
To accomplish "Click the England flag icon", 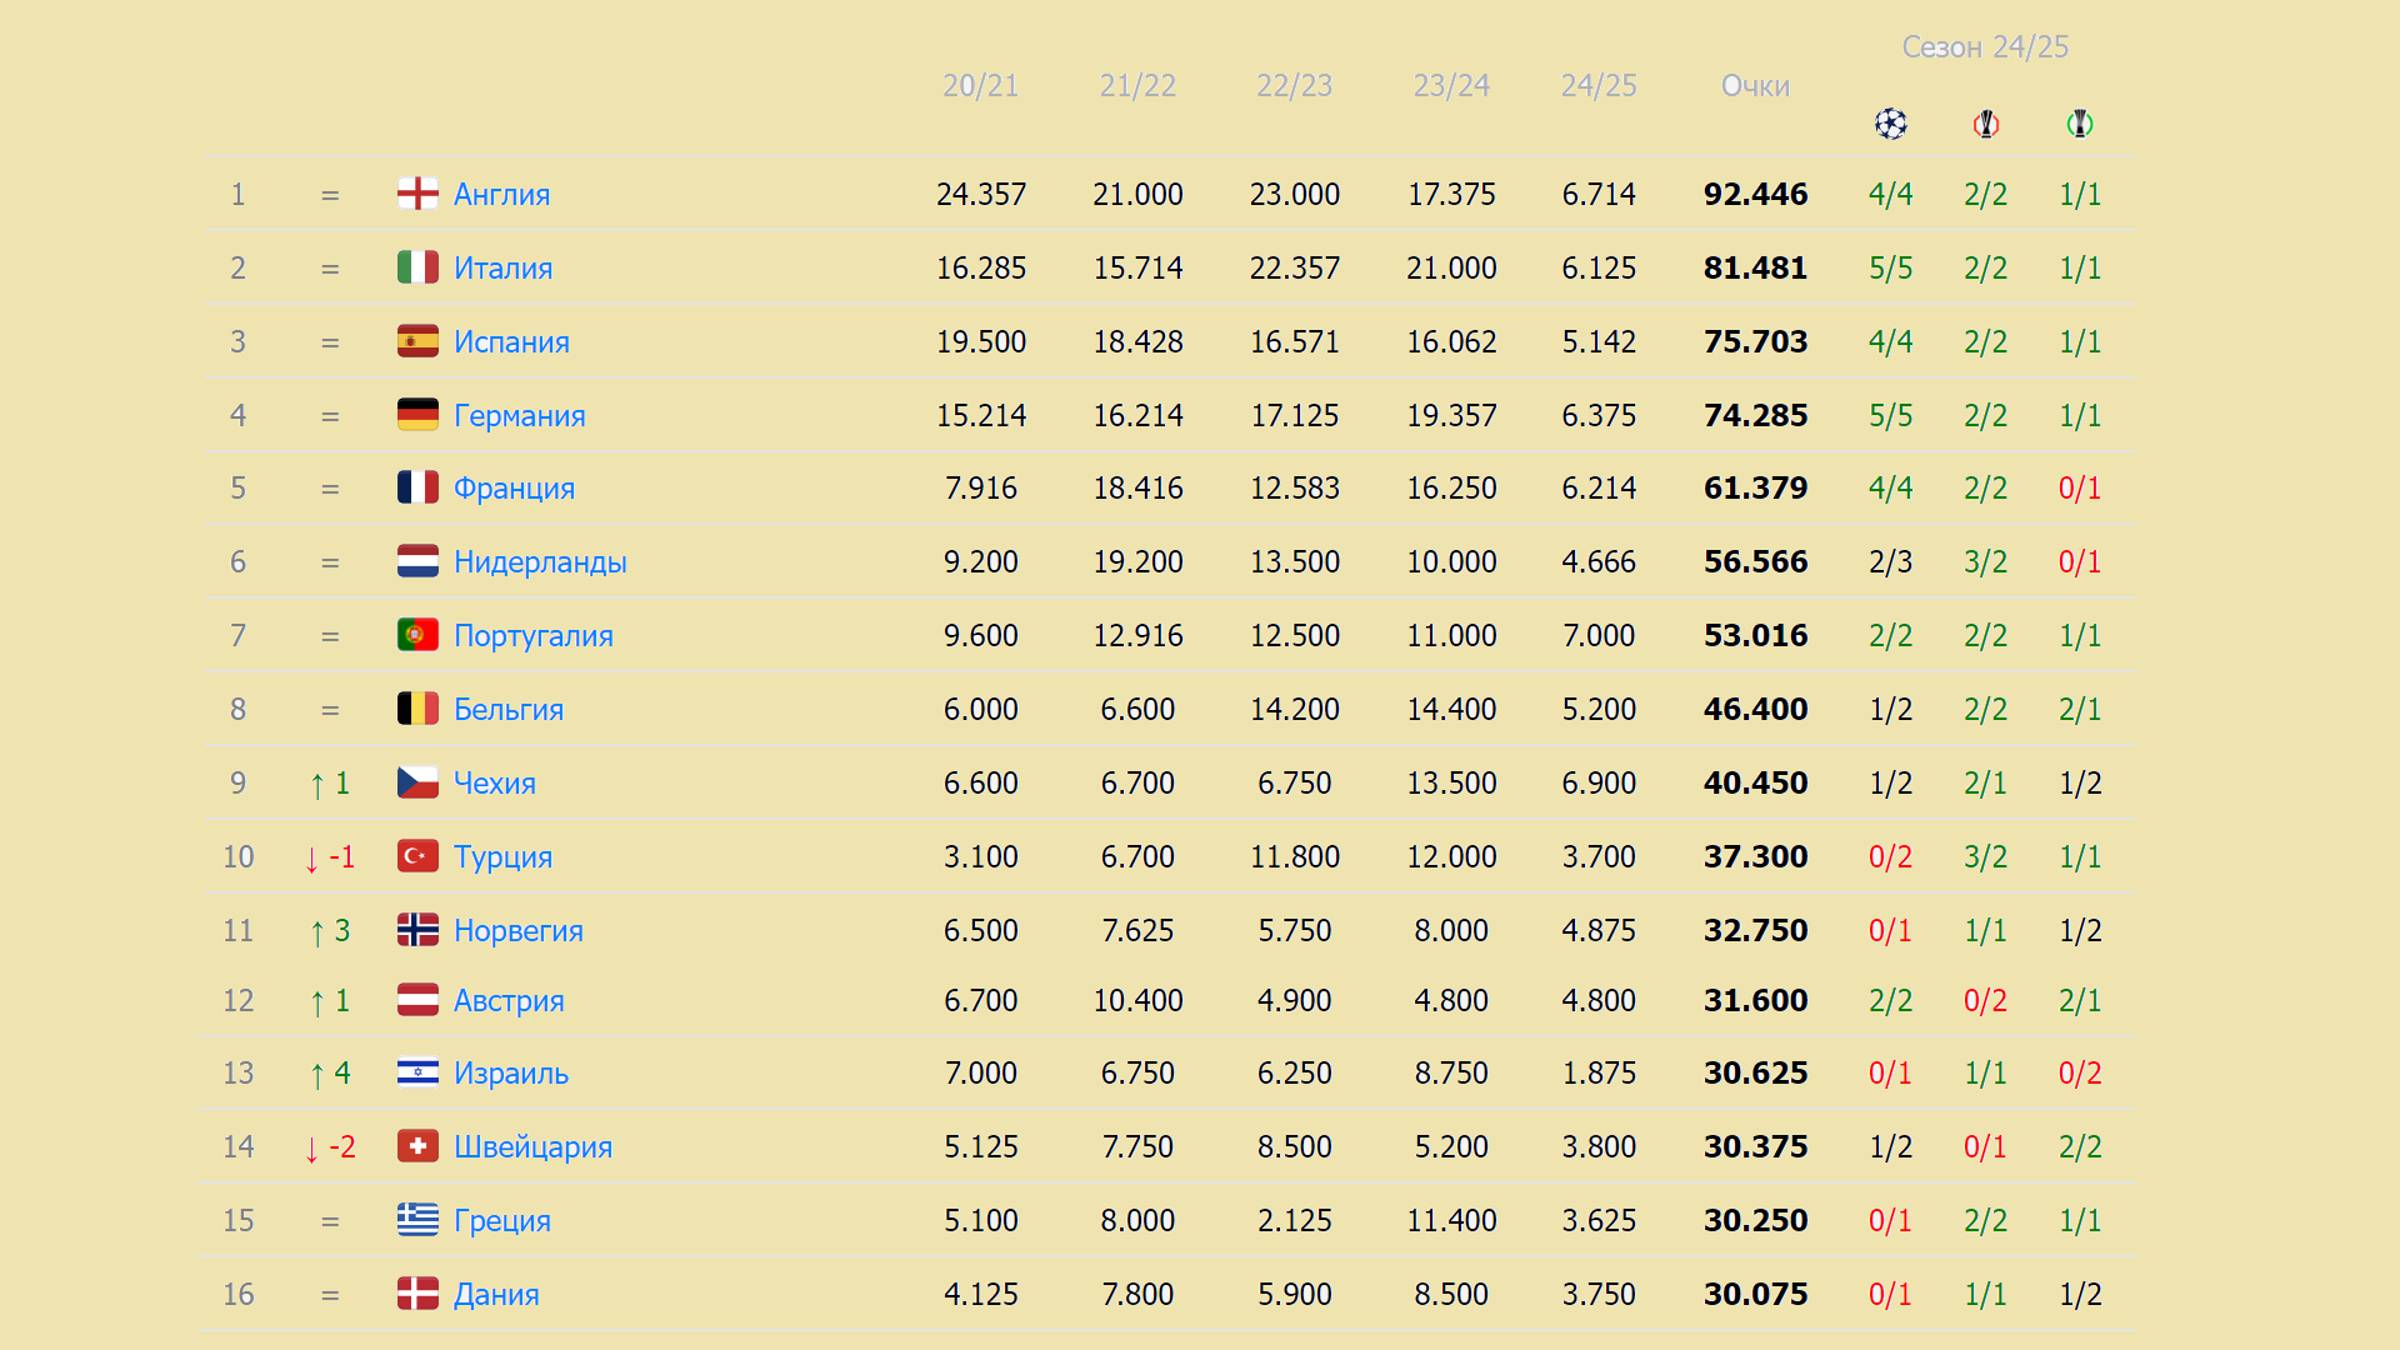I will tap(417, 194).
